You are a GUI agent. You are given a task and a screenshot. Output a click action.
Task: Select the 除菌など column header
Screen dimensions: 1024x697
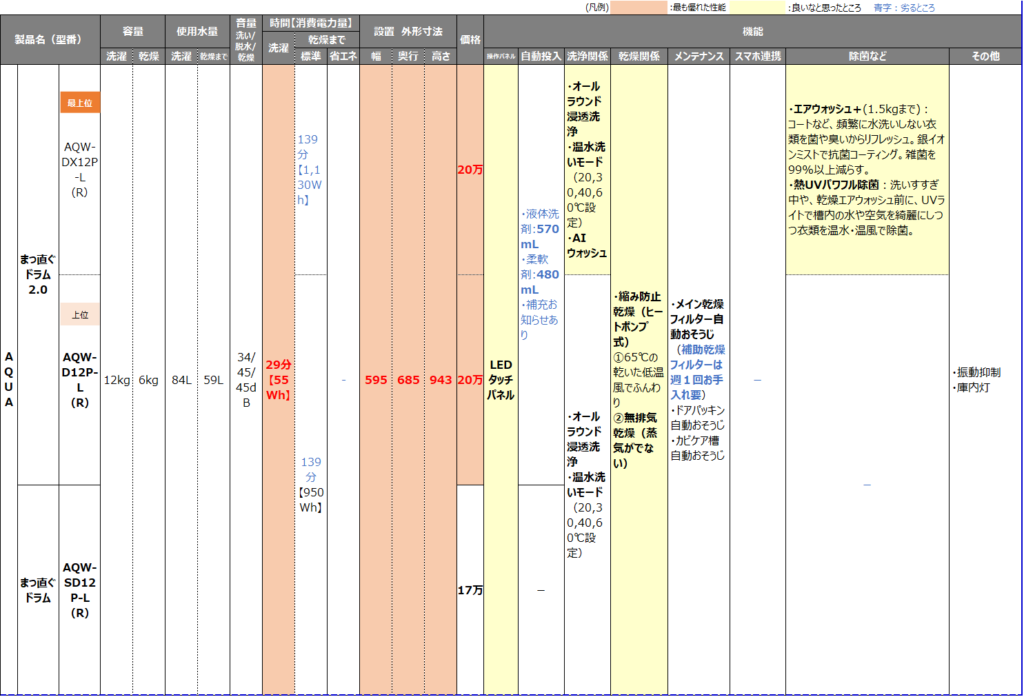pyautogui.click(x=866, y=56)
